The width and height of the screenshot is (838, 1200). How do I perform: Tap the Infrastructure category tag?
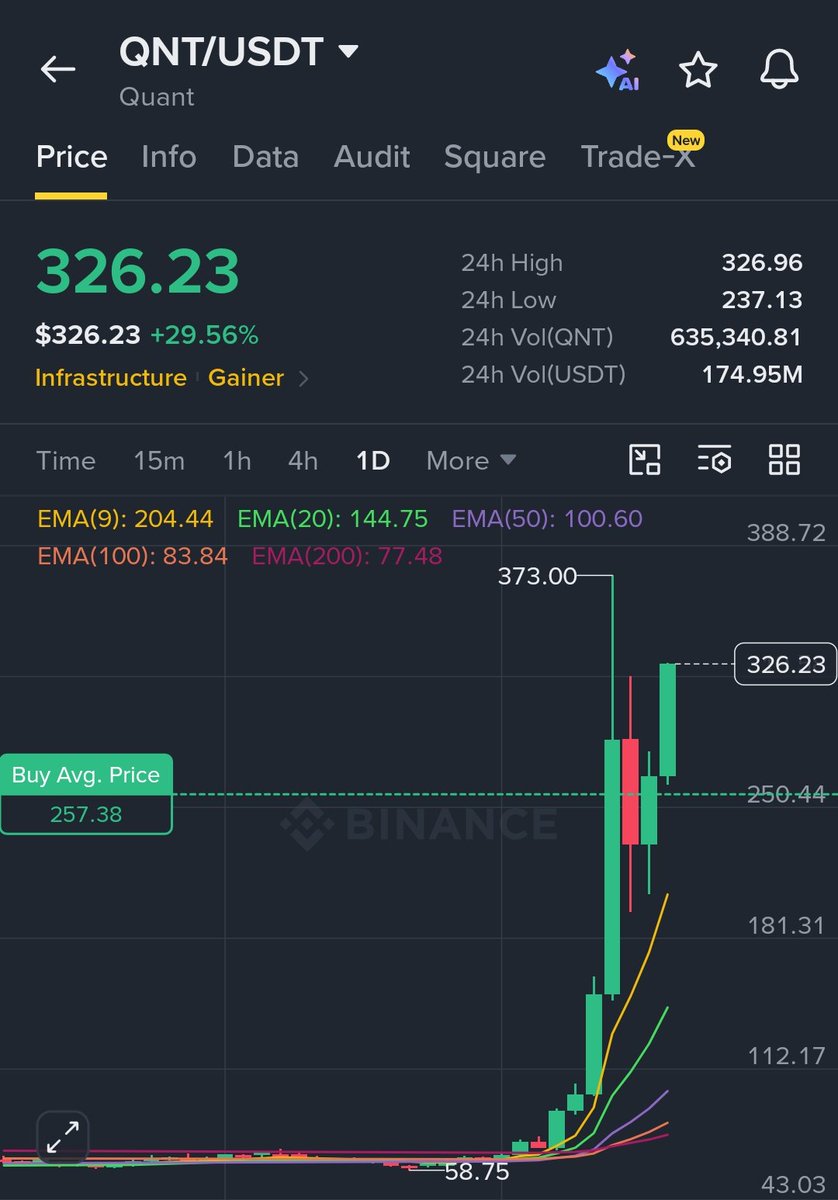coord(111,378)
